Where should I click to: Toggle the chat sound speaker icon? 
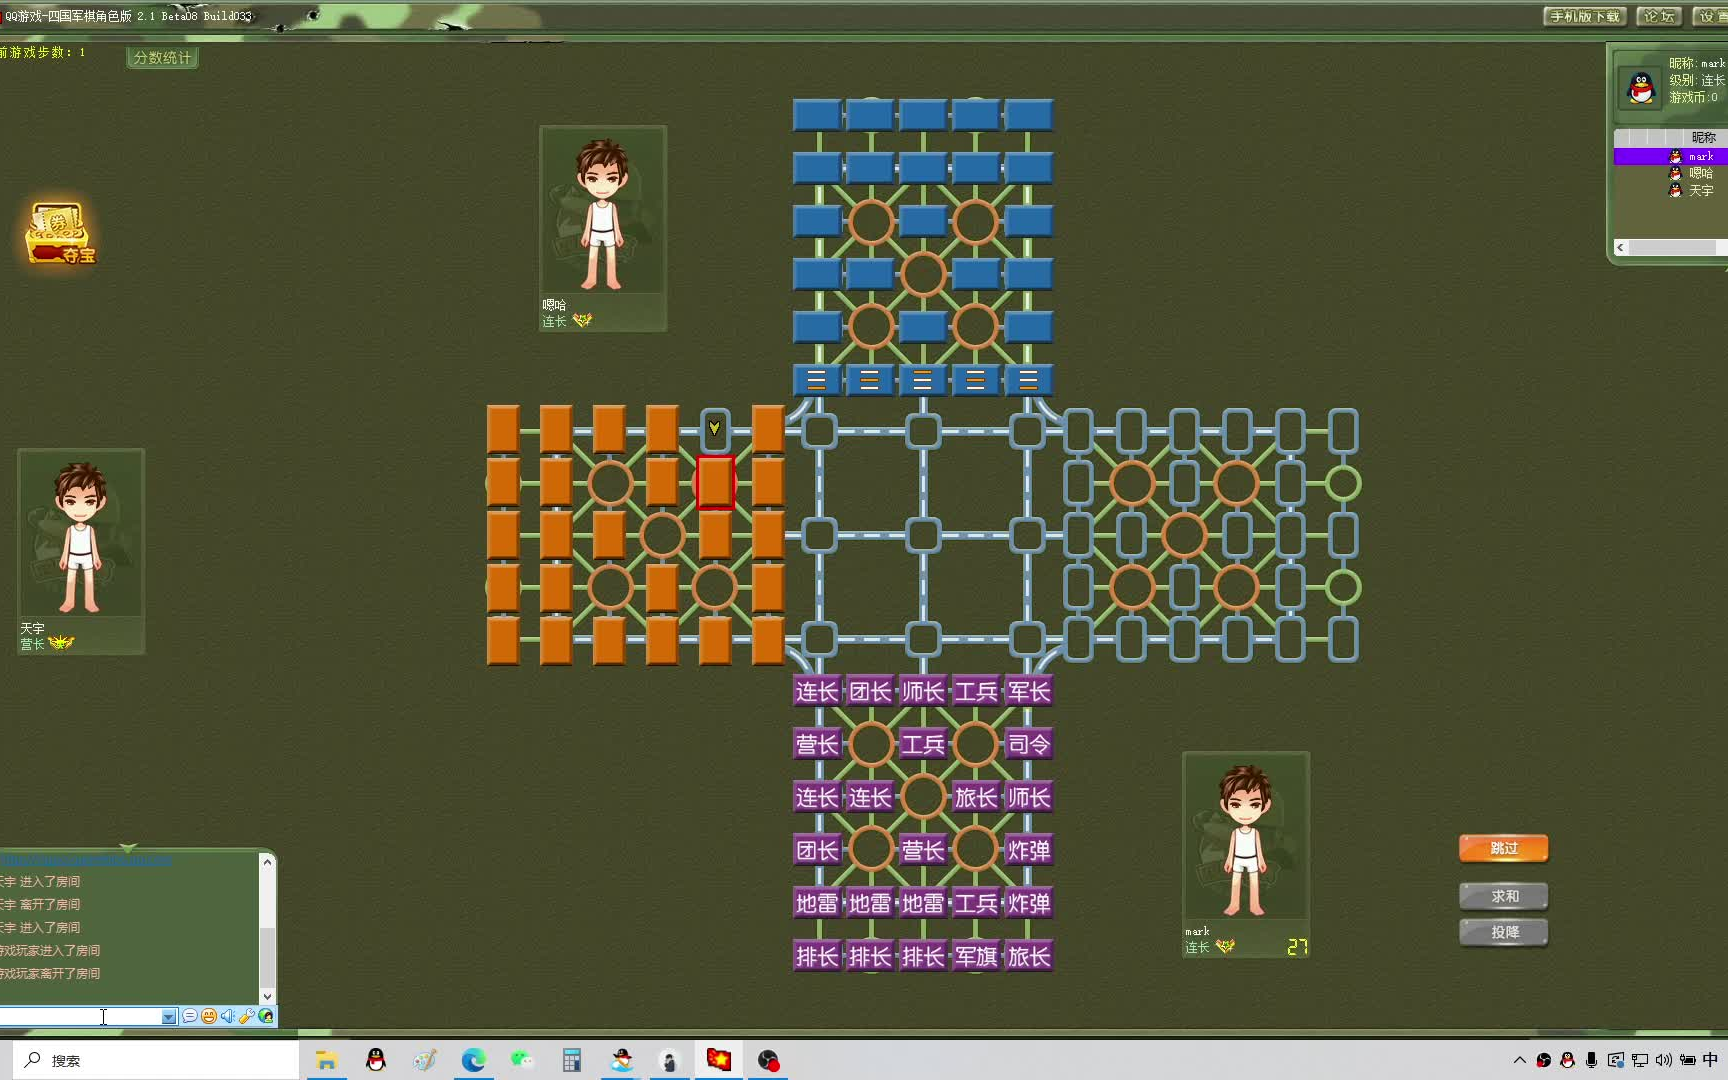tap(228, 1016)
